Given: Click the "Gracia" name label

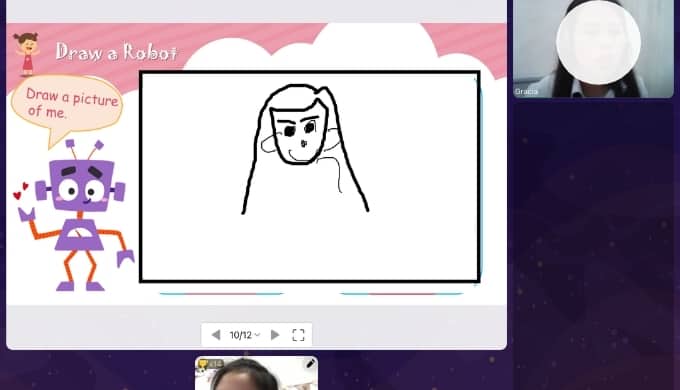Looking at the screenshot, I should (526, 92).
